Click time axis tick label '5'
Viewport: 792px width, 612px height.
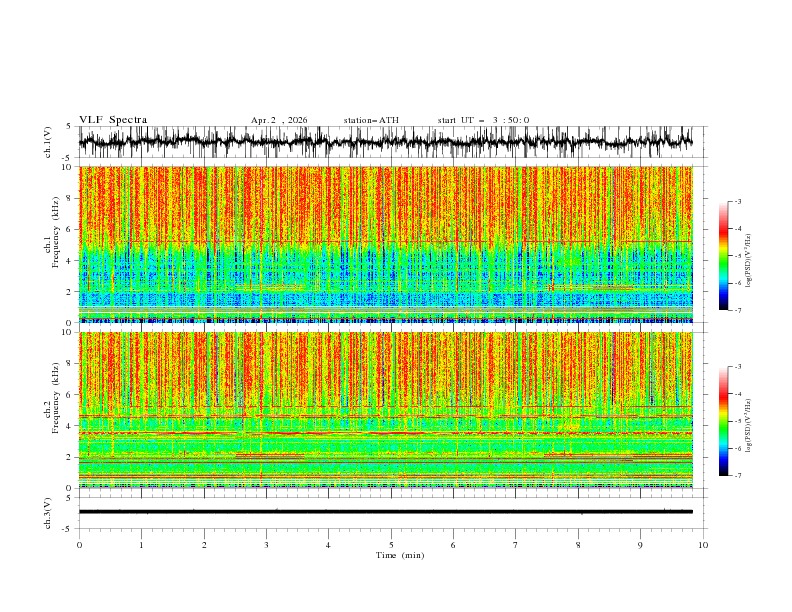coord(391,545)
